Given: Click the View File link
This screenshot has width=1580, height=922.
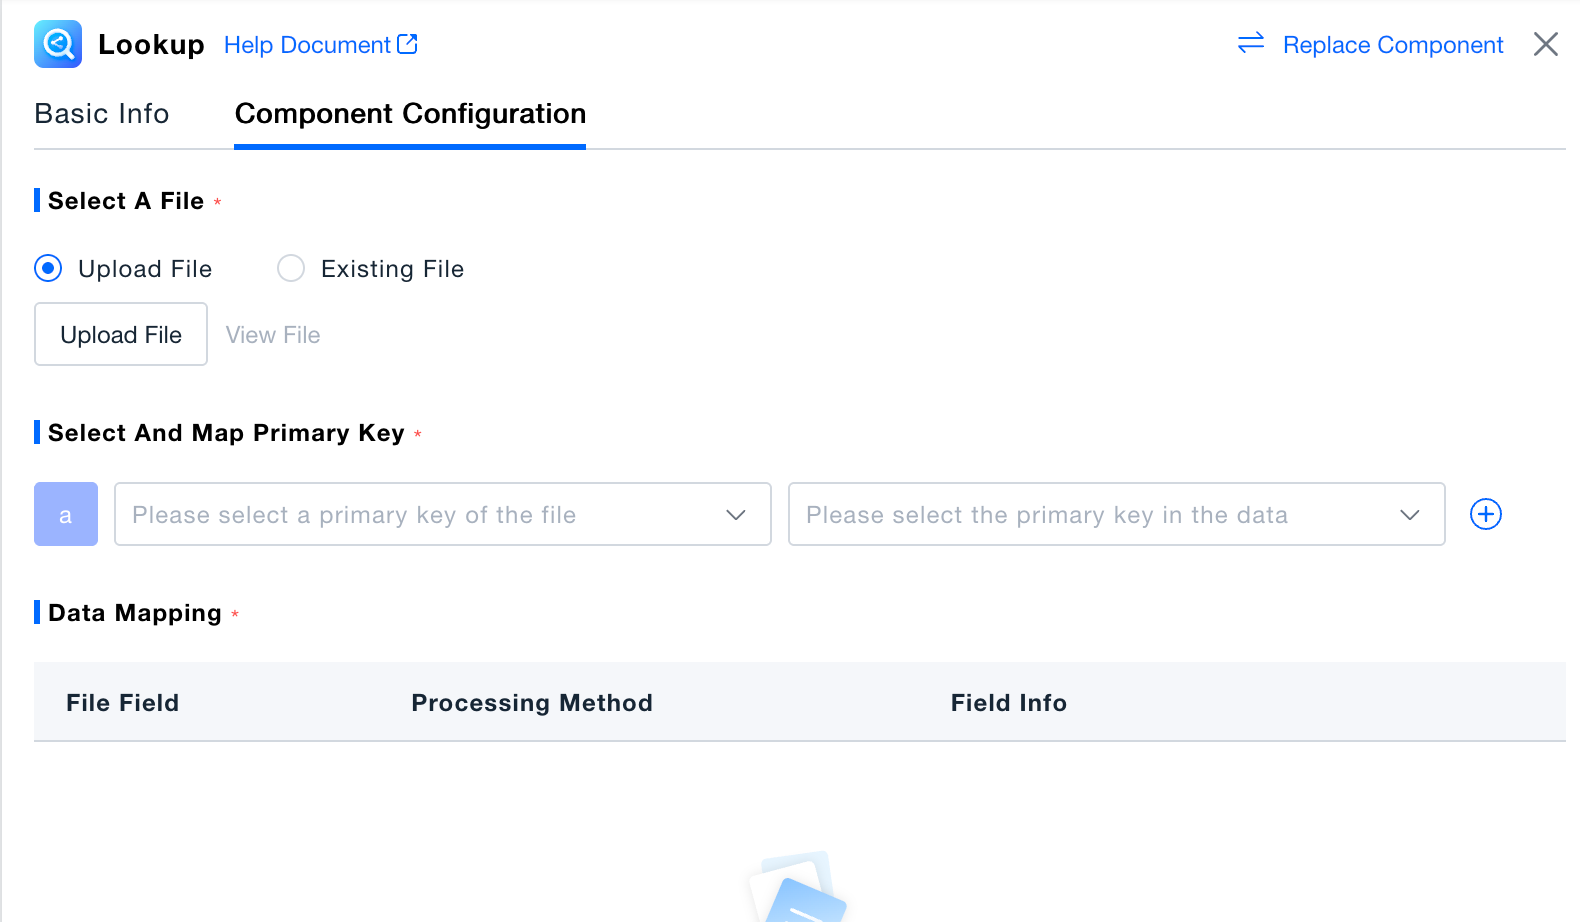Looking at the screenshot, I should tap(273, 335).
